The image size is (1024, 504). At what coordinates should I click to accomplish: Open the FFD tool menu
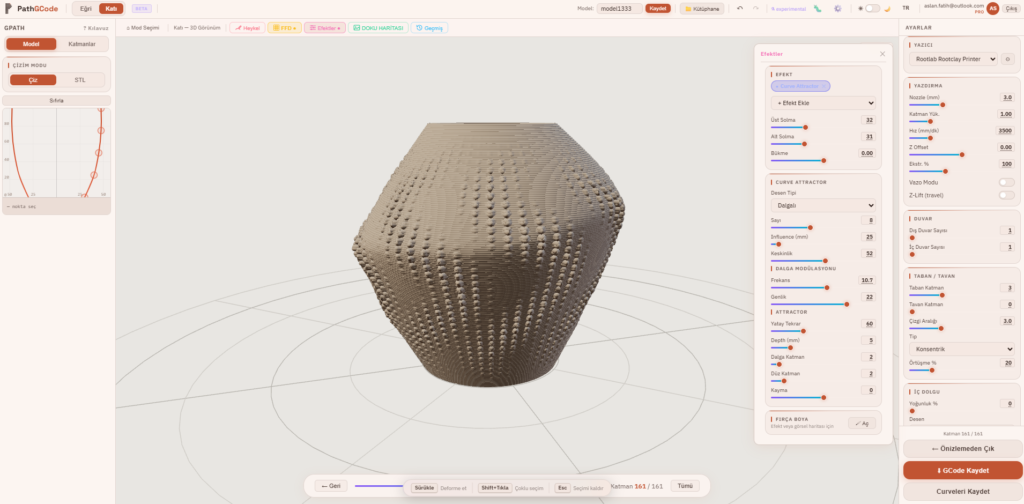tap(285, 28)
